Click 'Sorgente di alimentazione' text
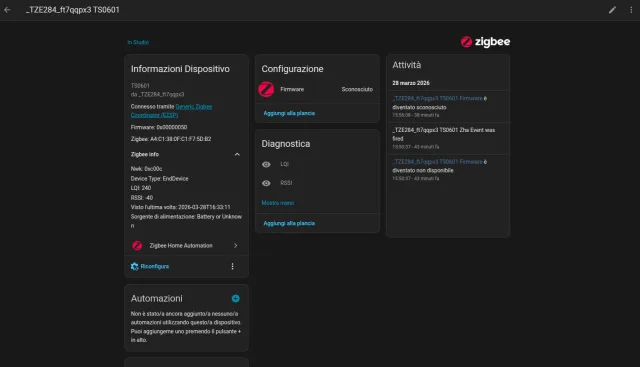The height and width of the screenshot is (367, 640). tap(186, 221)
